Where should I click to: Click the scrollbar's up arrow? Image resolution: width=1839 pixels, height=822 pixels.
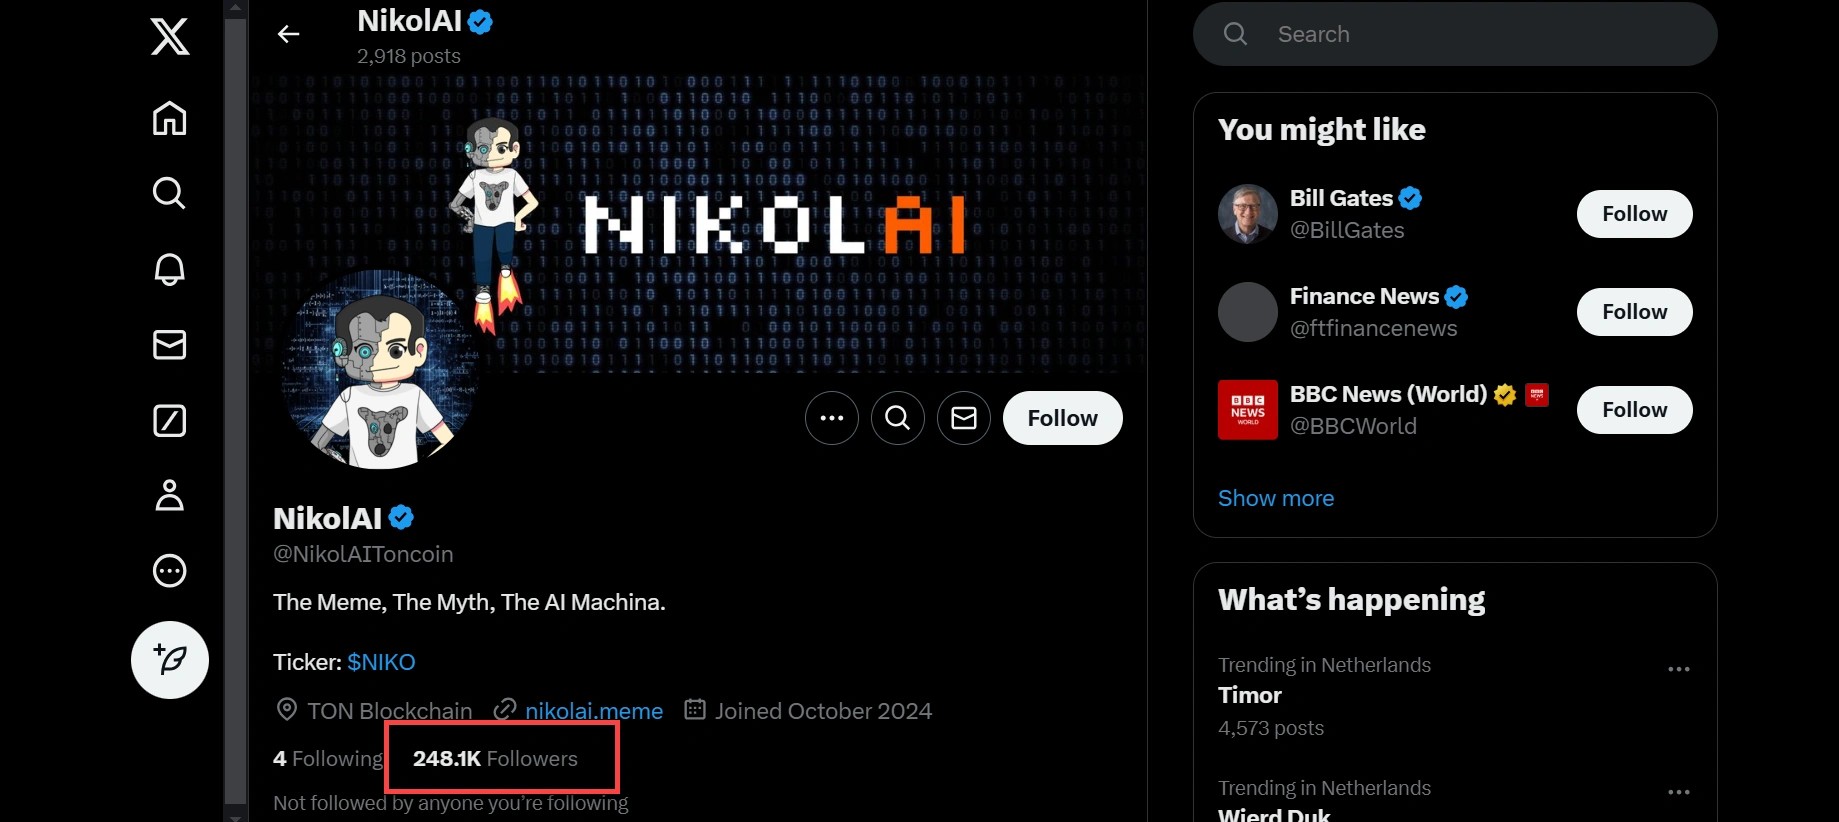tap(235, 8)
